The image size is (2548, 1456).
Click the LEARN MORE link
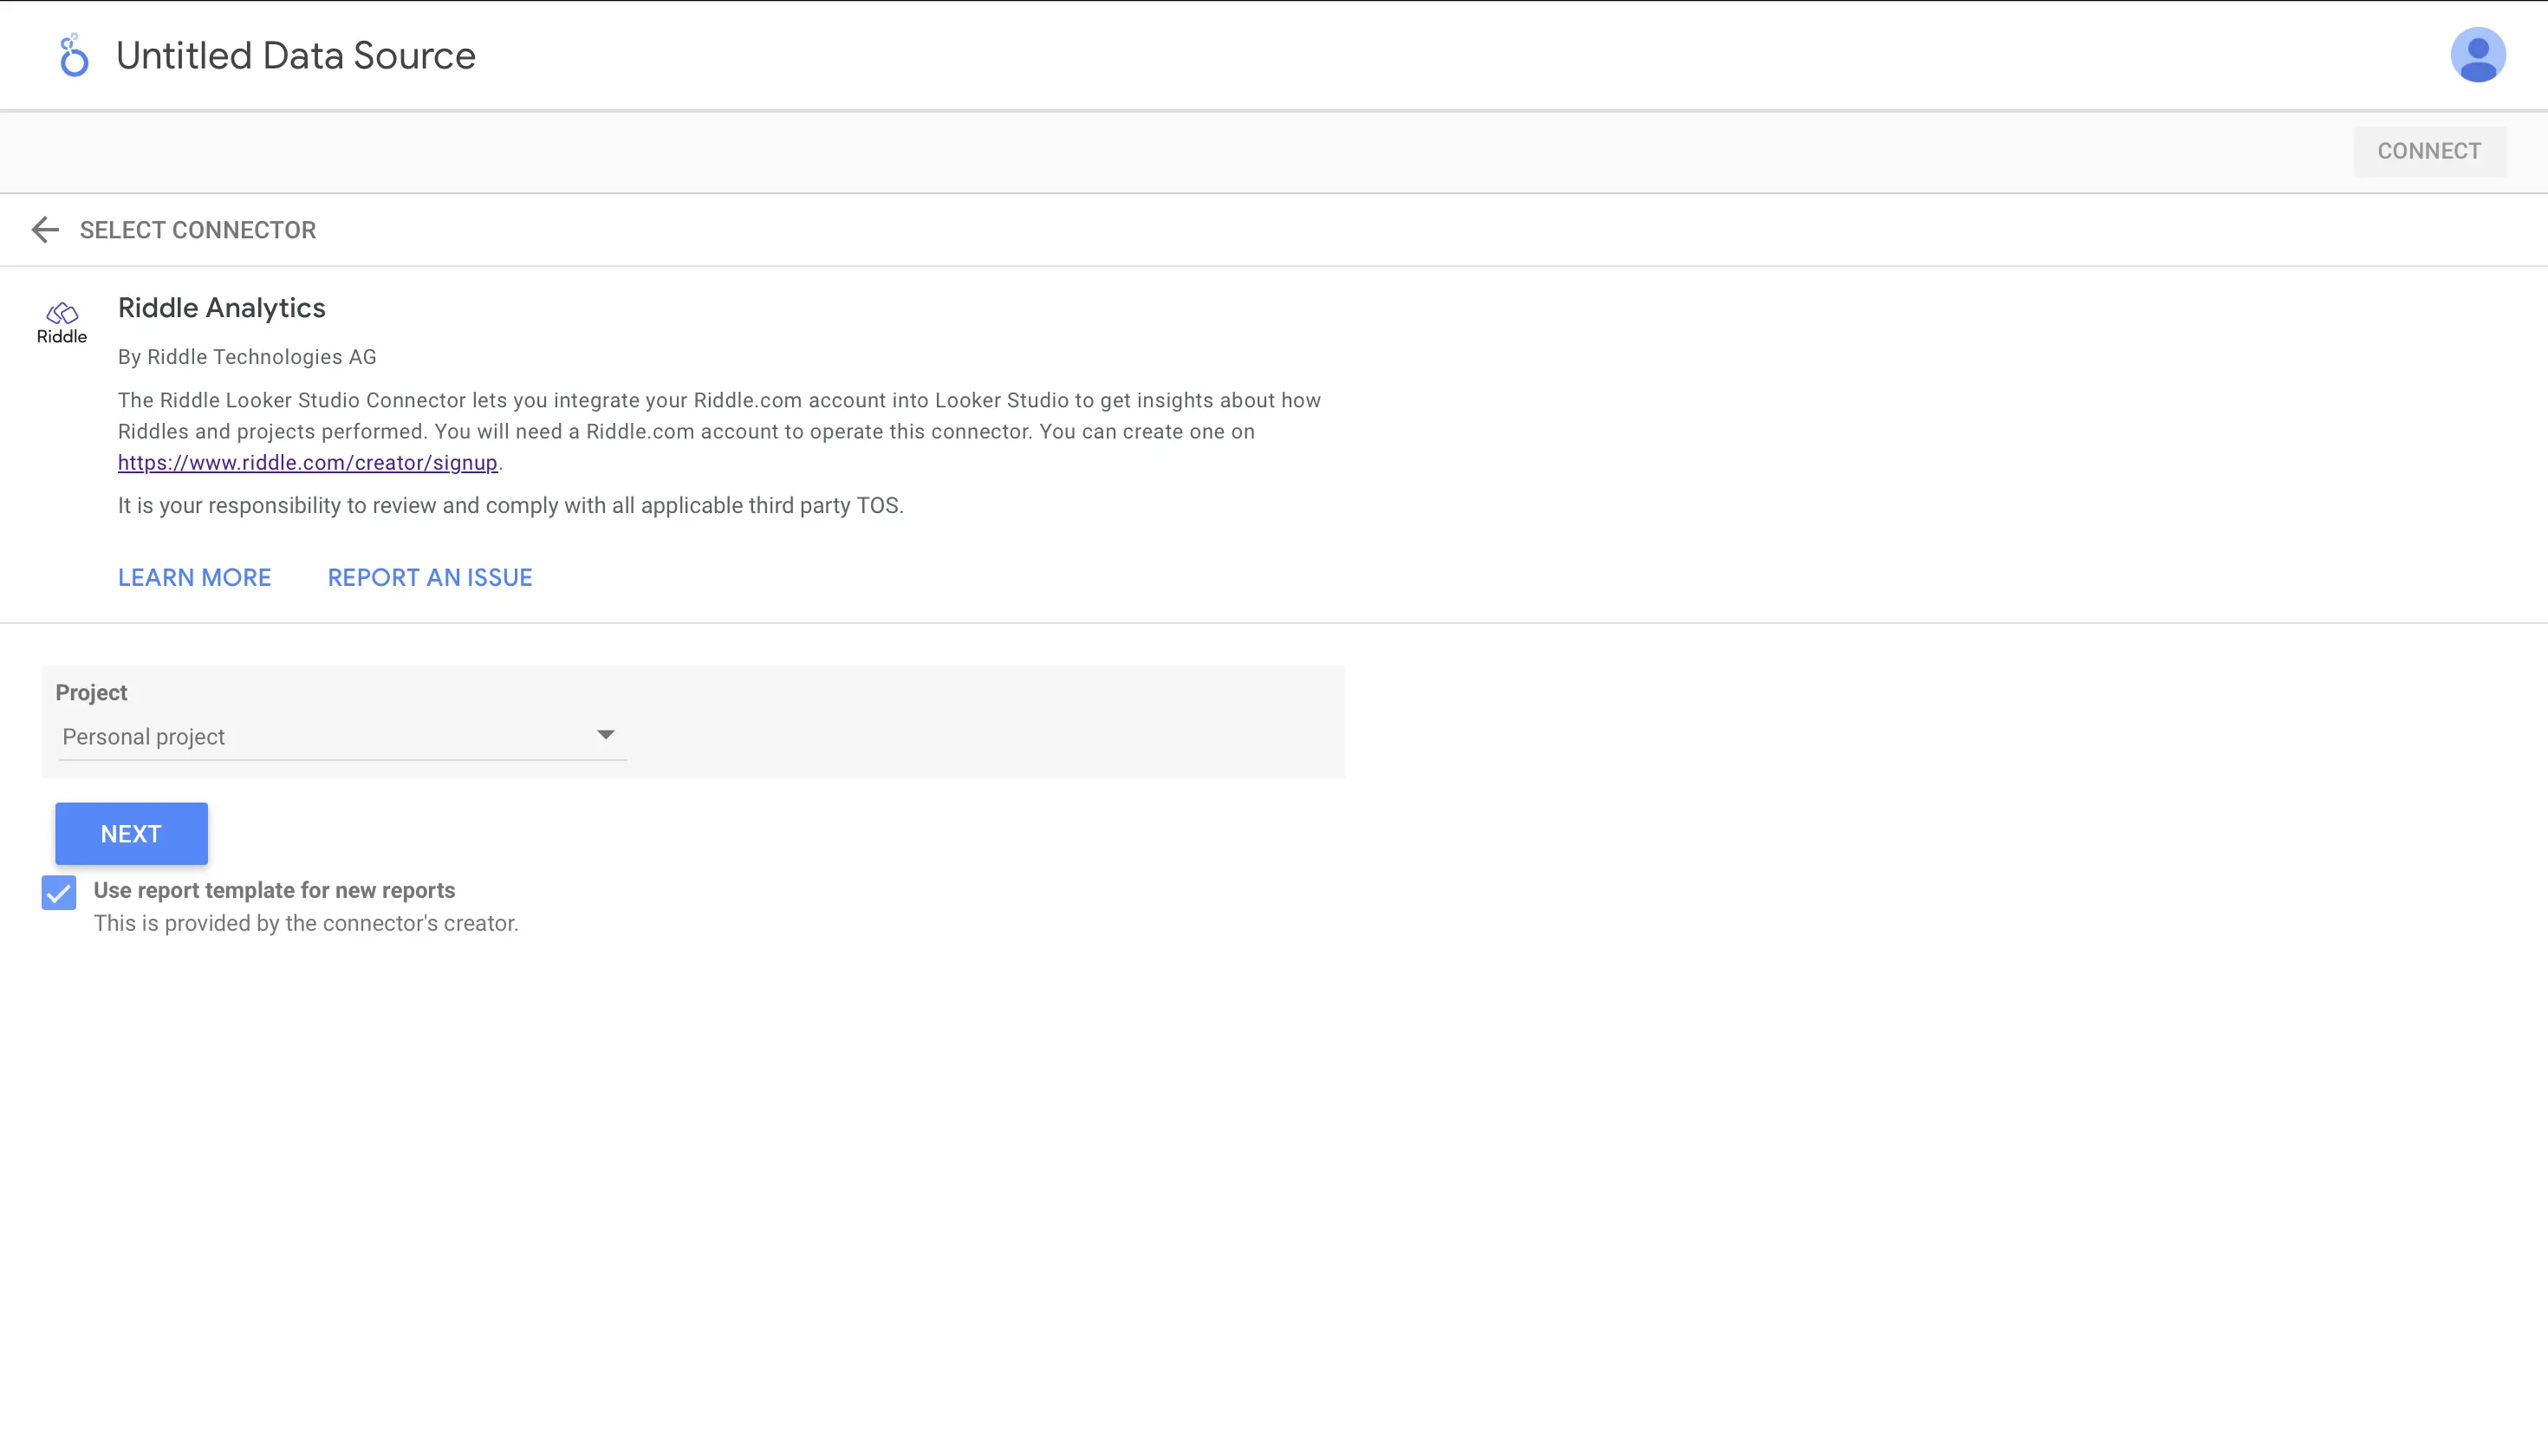pyautogui.click(x=194, y=577)
